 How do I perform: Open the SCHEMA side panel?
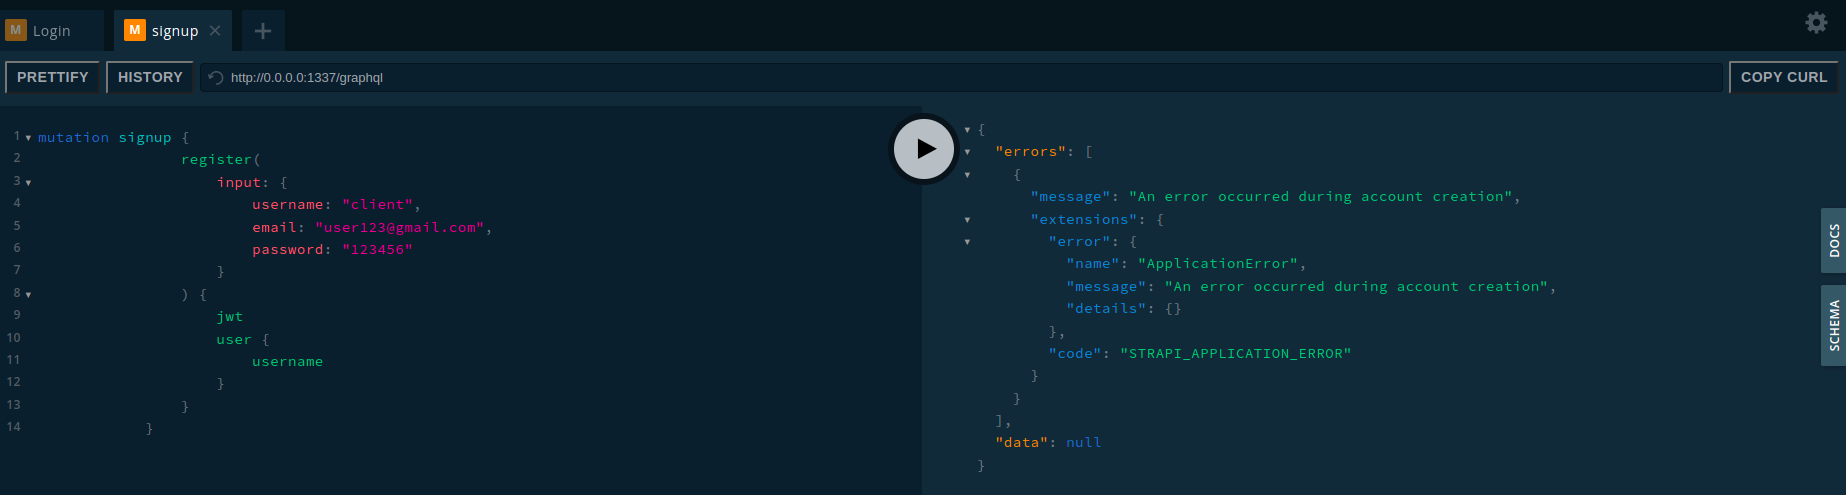click(x=1833, y=325)
